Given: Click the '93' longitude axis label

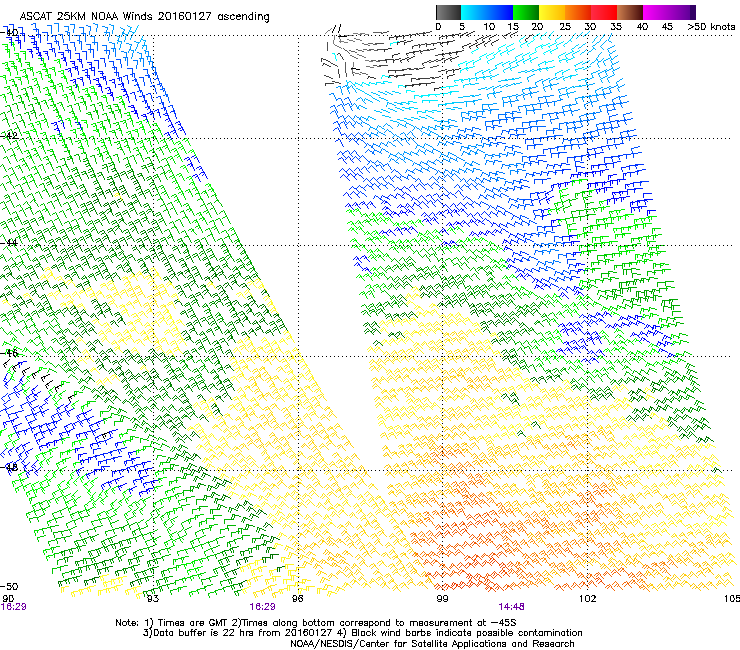Looking at the screenshot, I should tap(152, 599).
